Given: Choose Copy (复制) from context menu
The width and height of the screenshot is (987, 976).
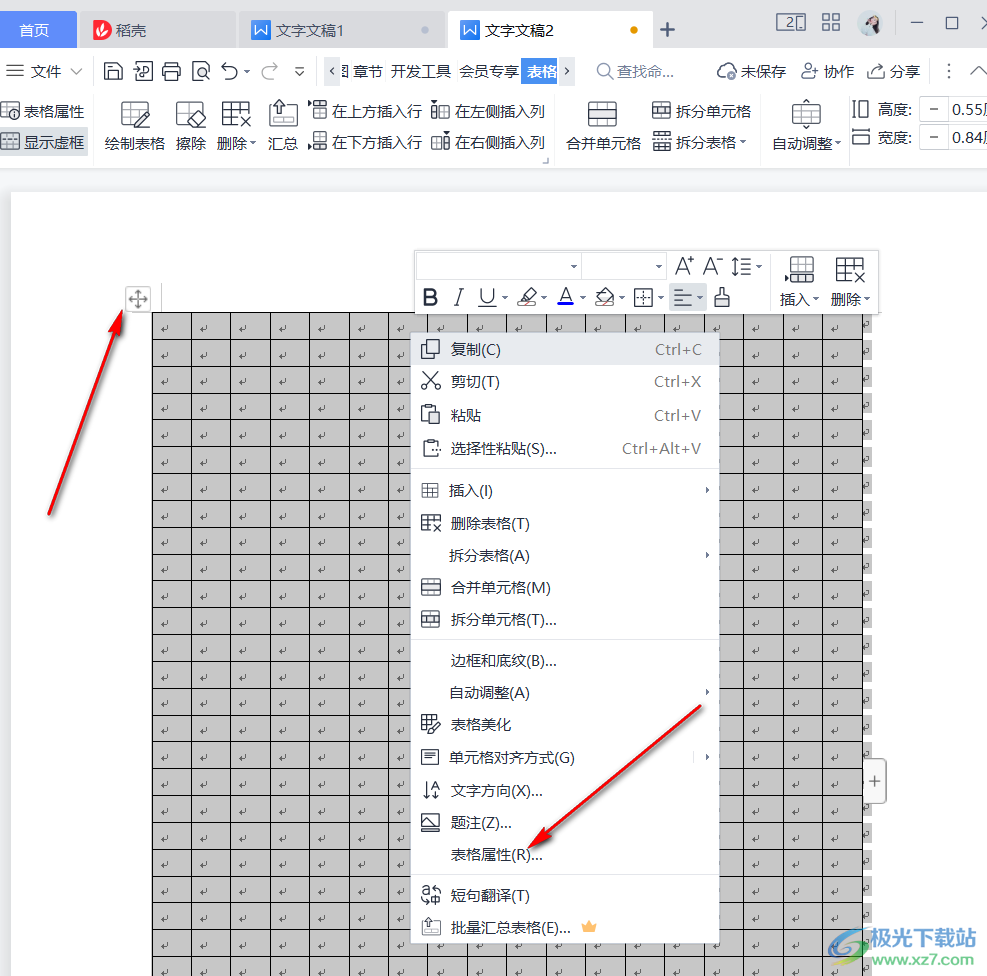Looking at the screenshot, I should tap(565, 349).
